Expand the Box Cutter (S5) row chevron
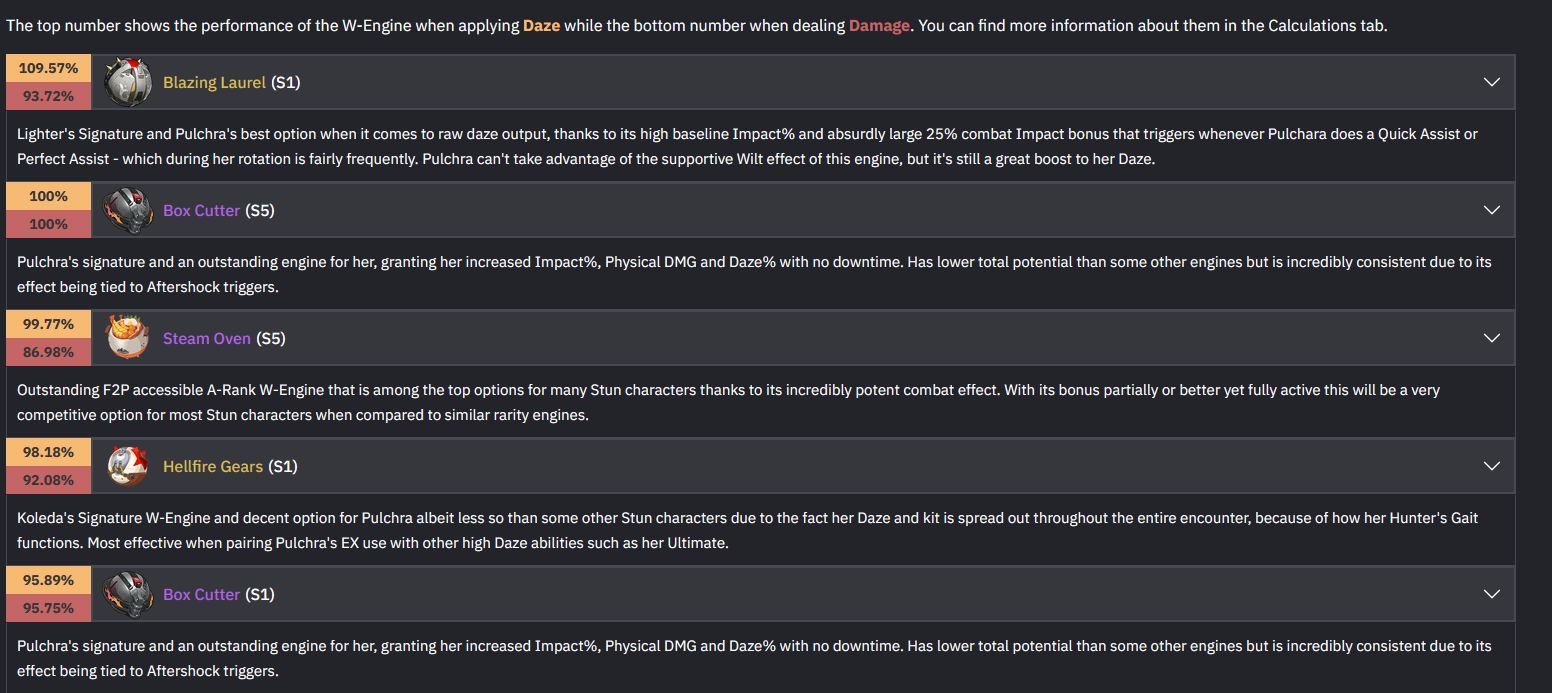This screenshot has height=693, width=1552. click(1492, 210)
